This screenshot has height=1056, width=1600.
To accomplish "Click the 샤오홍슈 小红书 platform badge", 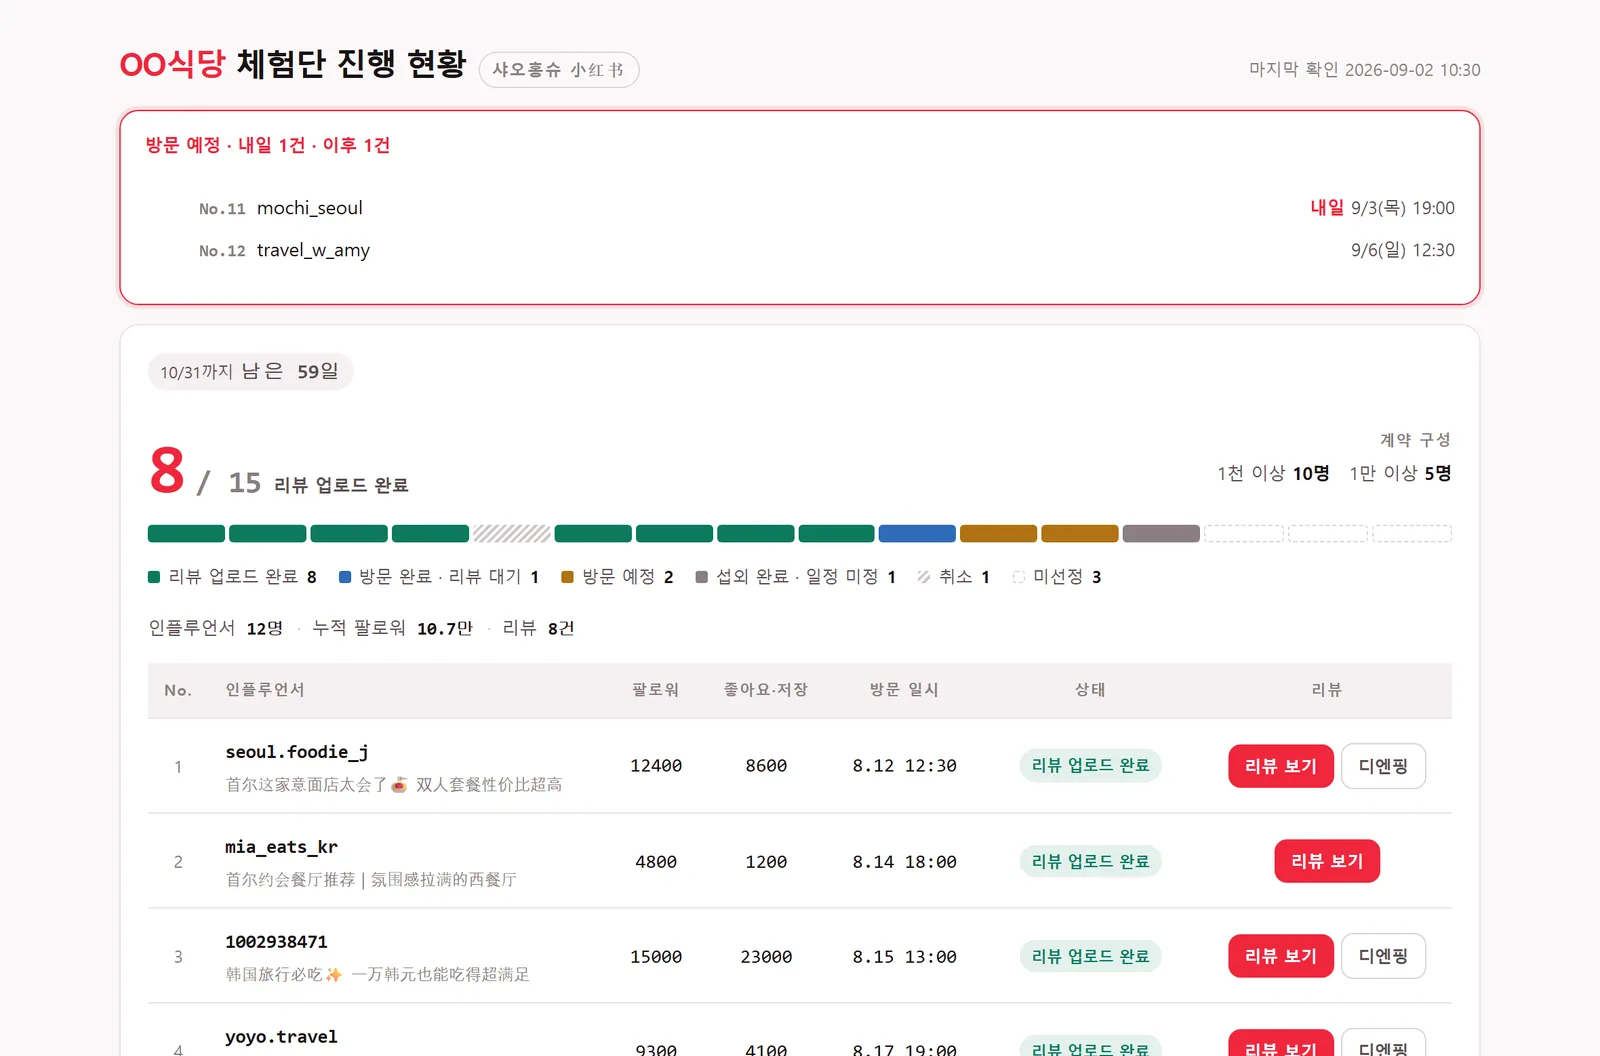I will [559, 70].
